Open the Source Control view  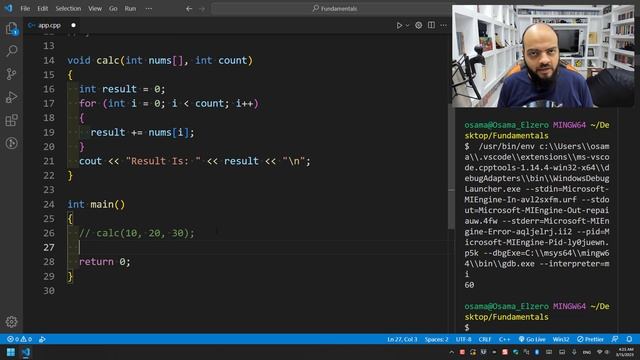coord(11,74)
